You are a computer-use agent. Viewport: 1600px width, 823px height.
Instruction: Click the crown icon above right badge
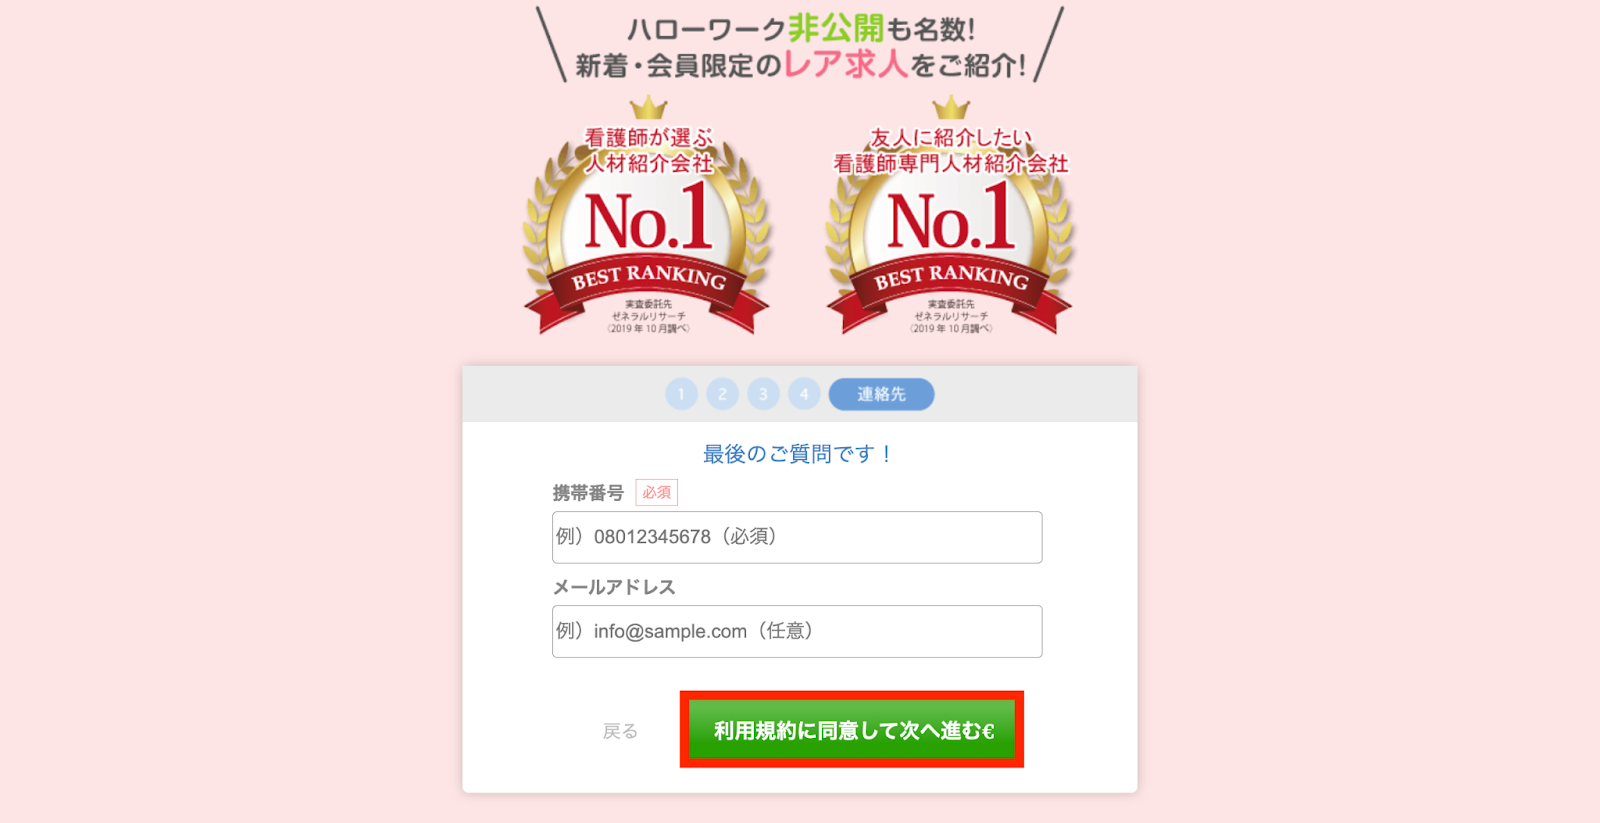[950, 107]
